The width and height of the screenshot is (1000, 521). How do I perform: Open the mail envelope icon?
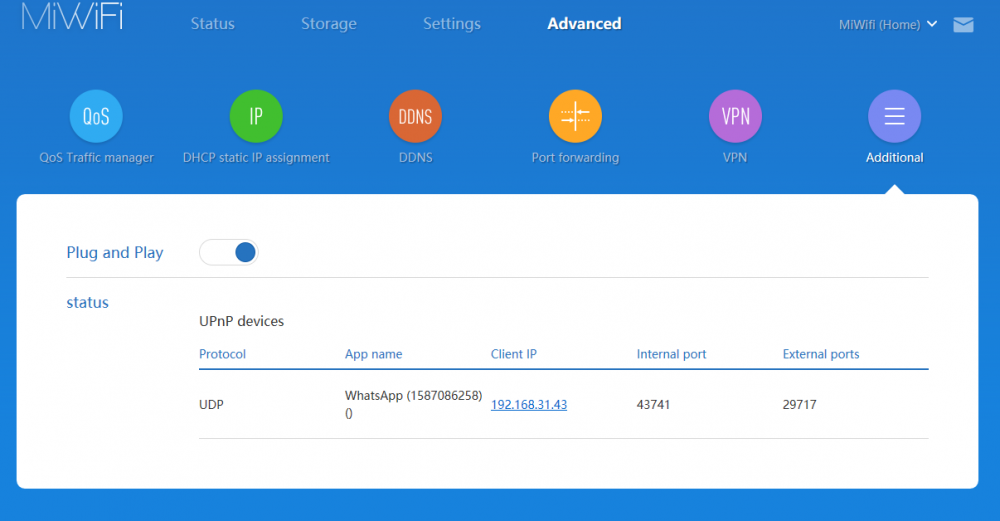(x=963, y=25)
